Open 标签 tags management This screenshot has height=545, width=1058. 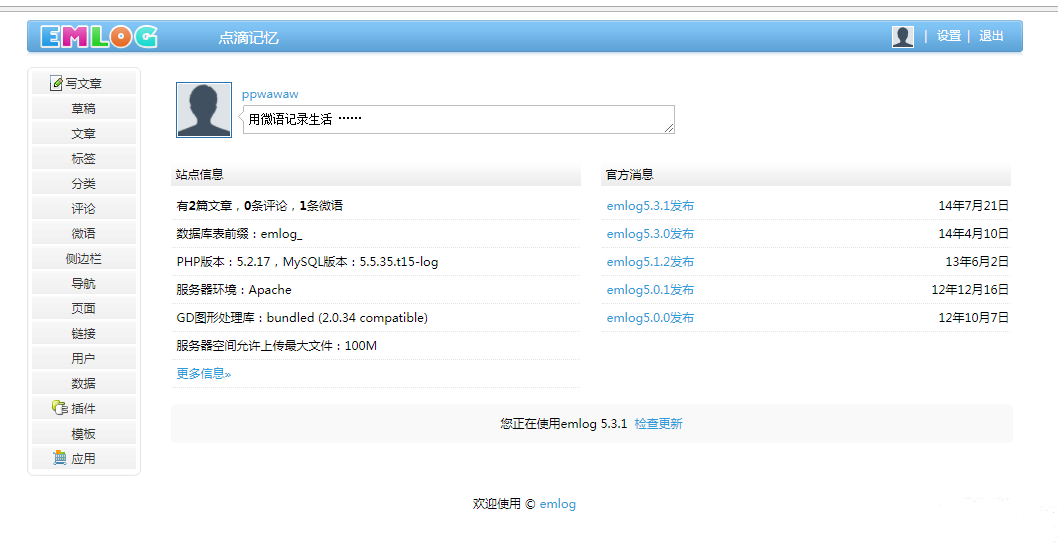click(83, 159)
